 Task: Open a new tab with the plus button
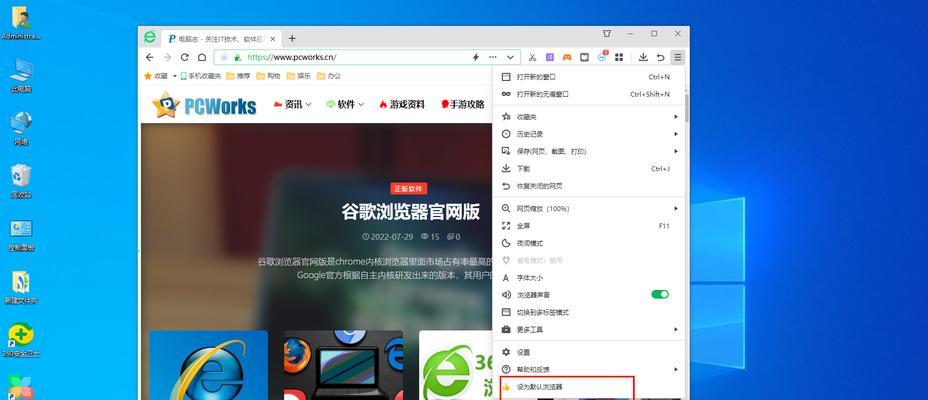(x=292, y=38)
